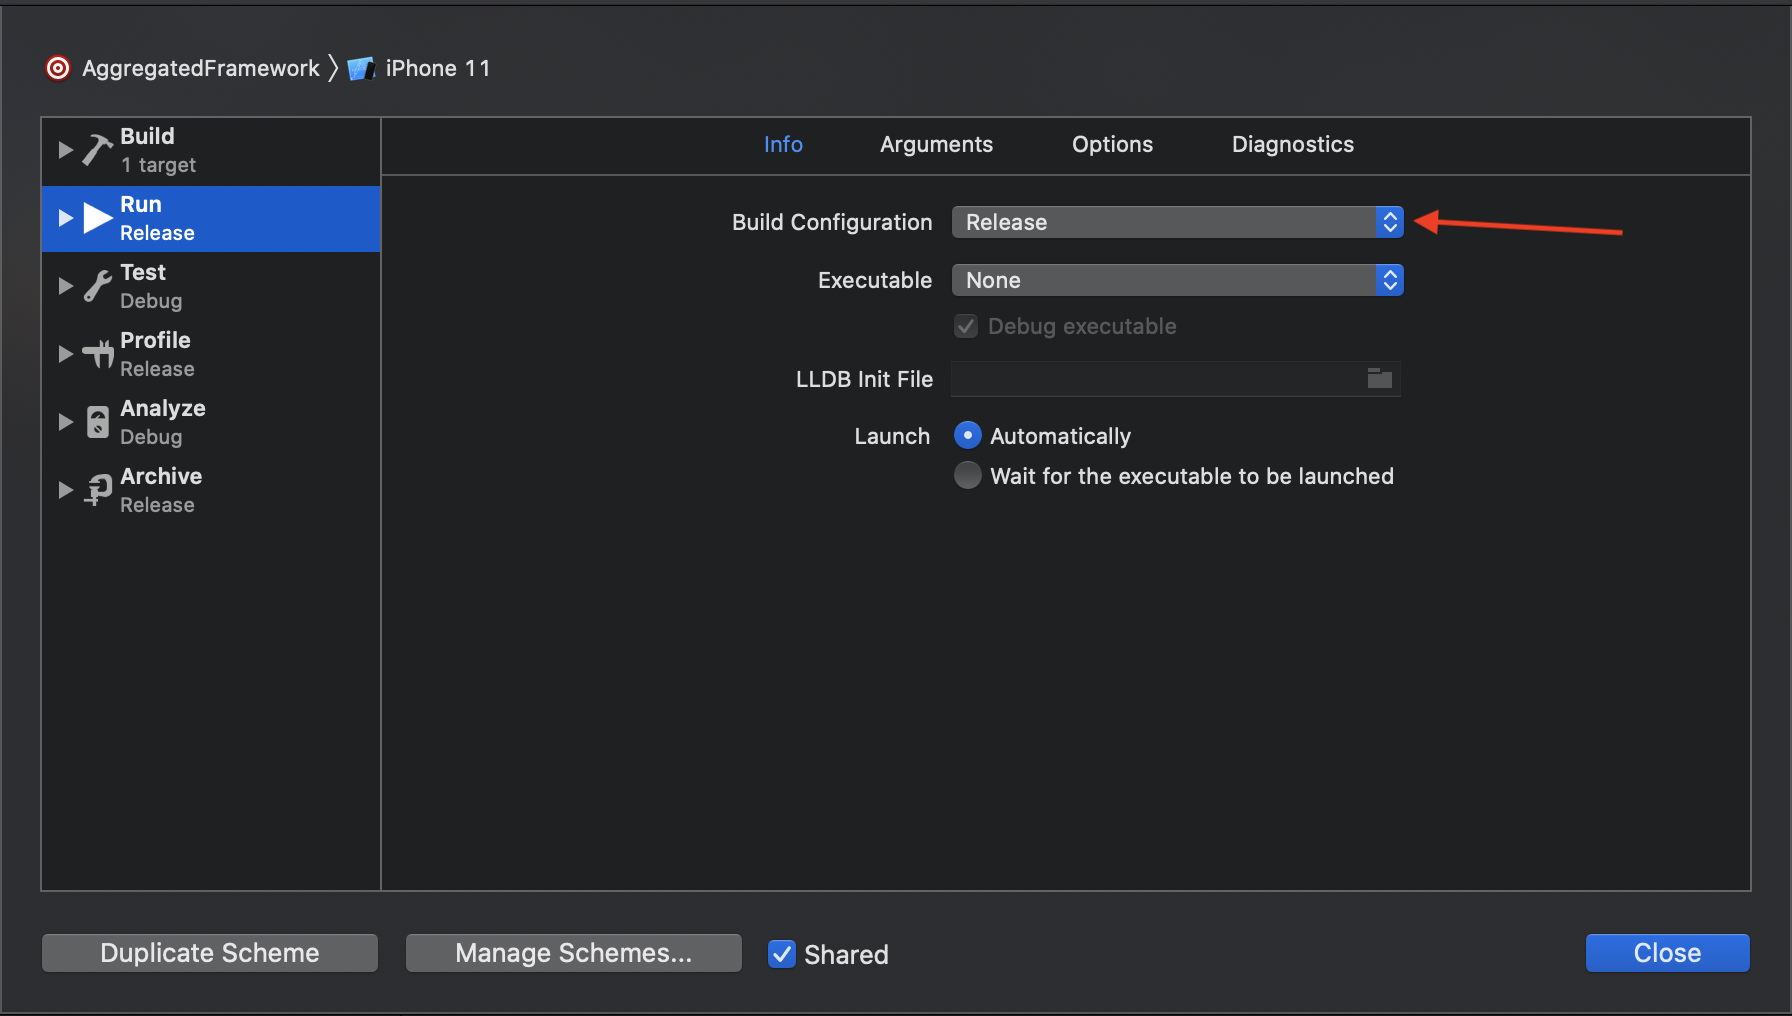
Task: Switch to the Diagnostics tab
Action: pyautogui.click(x=1292, y=144)
